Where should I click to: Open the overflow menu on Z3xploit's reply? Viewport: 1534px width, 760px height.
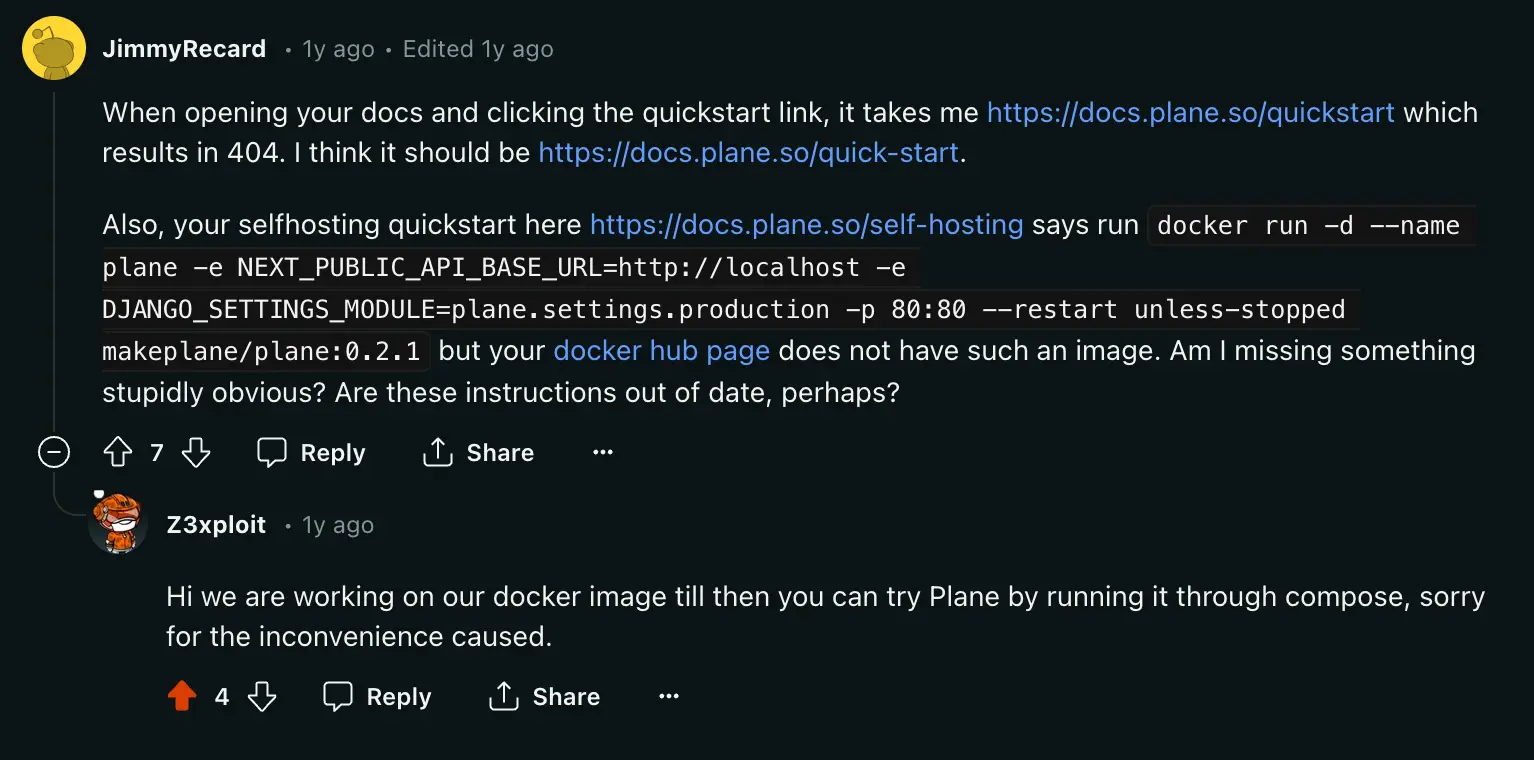pos(668,696)
